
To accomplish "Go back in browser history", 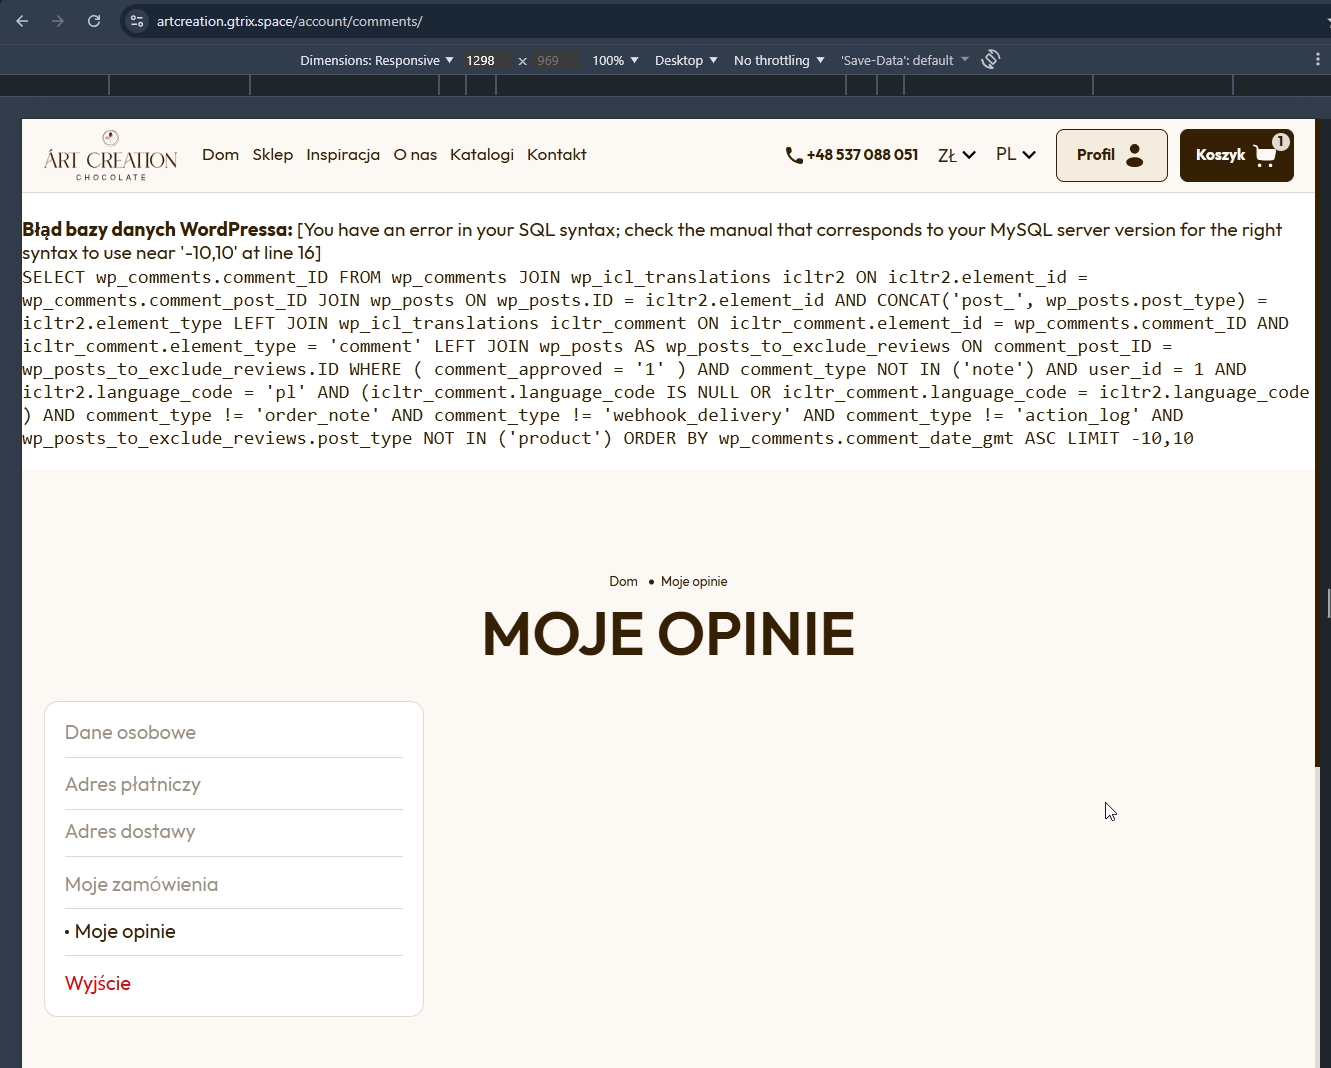I will (22, 21).
